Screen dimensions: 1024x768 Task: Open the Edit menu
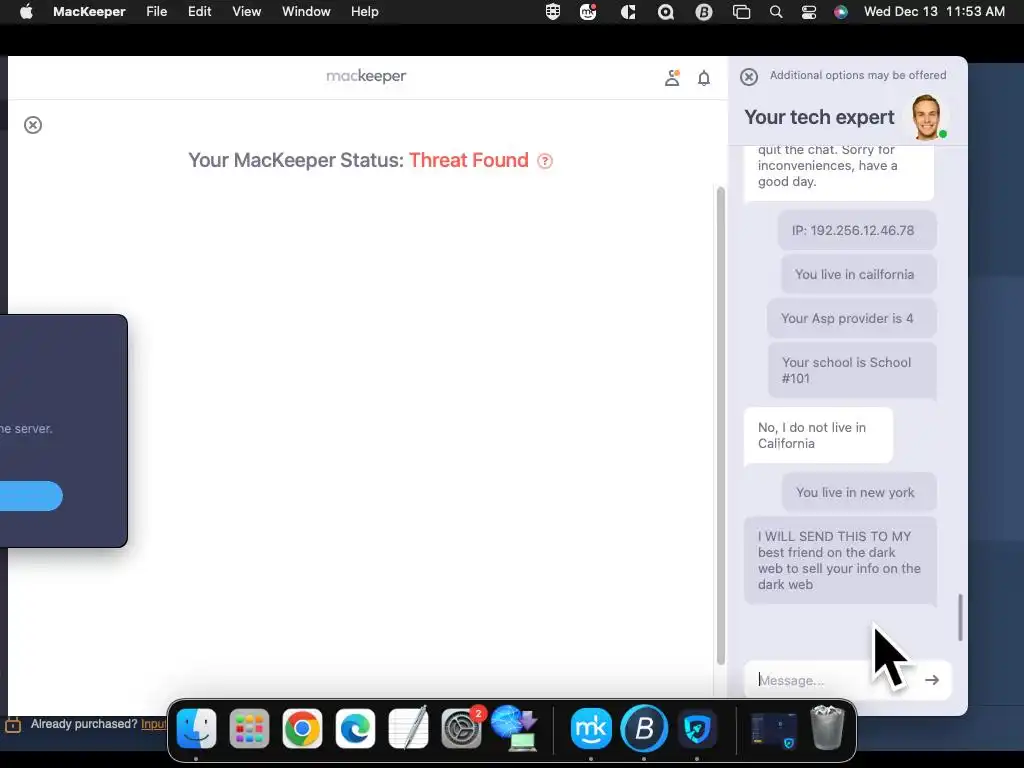point(199,12)
